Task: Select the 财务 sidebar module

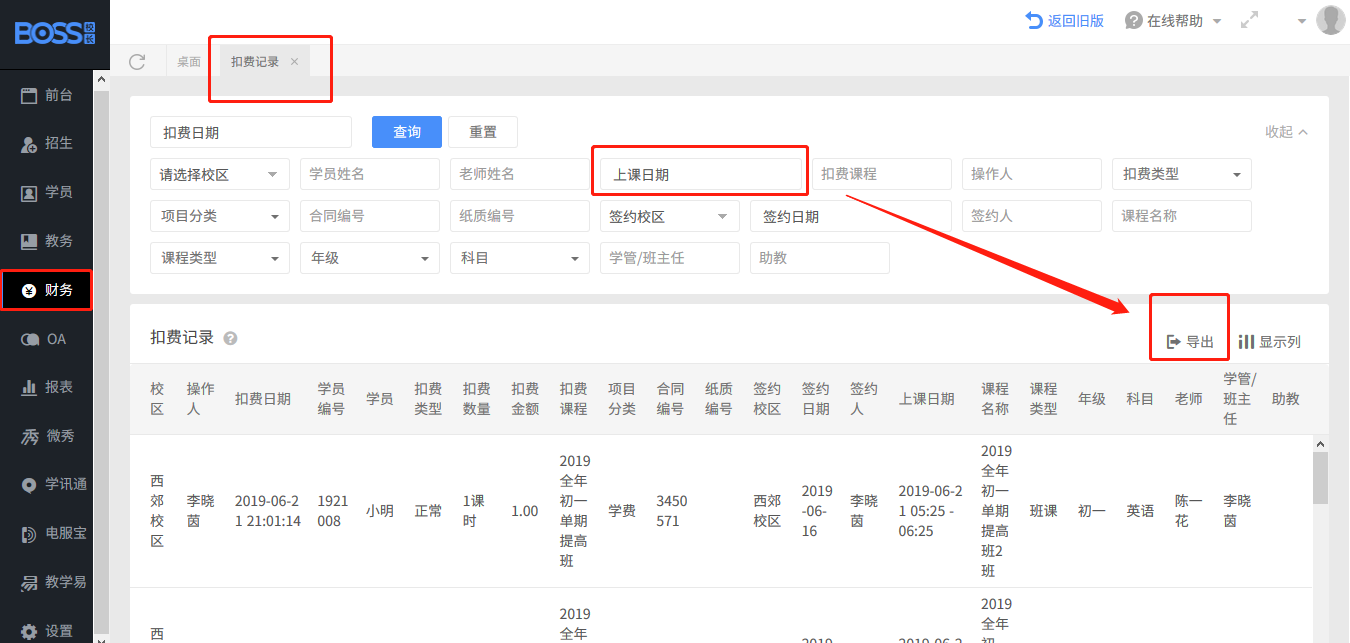Action: [x=47, y=290]
